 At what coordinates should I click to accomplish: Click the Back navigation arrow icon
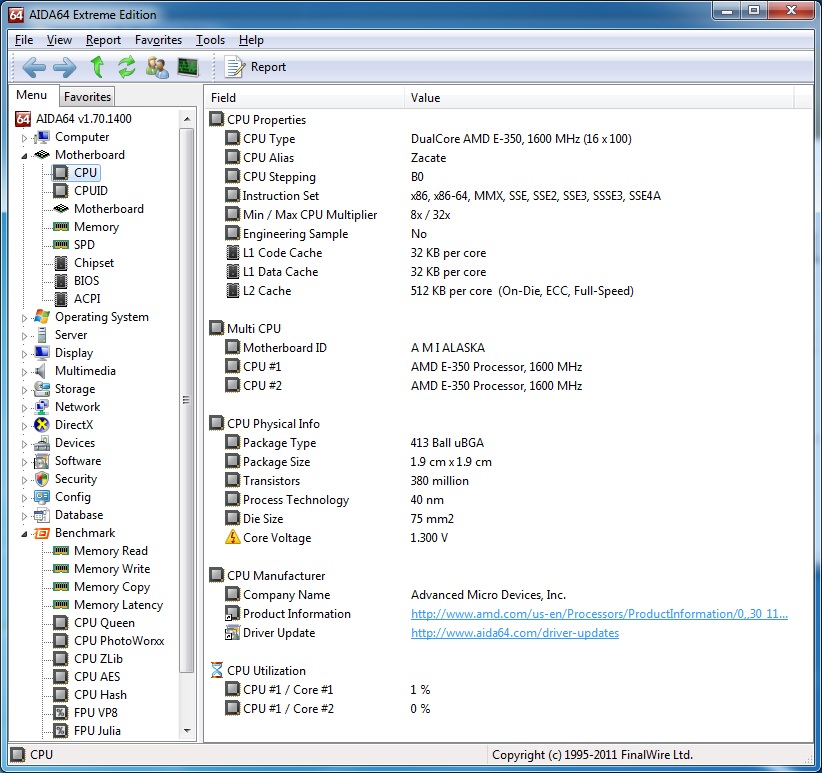coord(34,67)
